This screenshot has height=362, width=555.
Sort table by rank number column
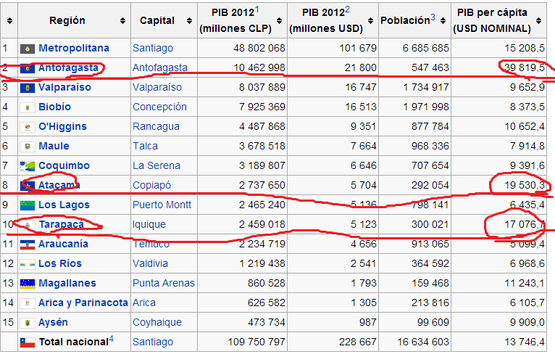(x=10, y=21)
